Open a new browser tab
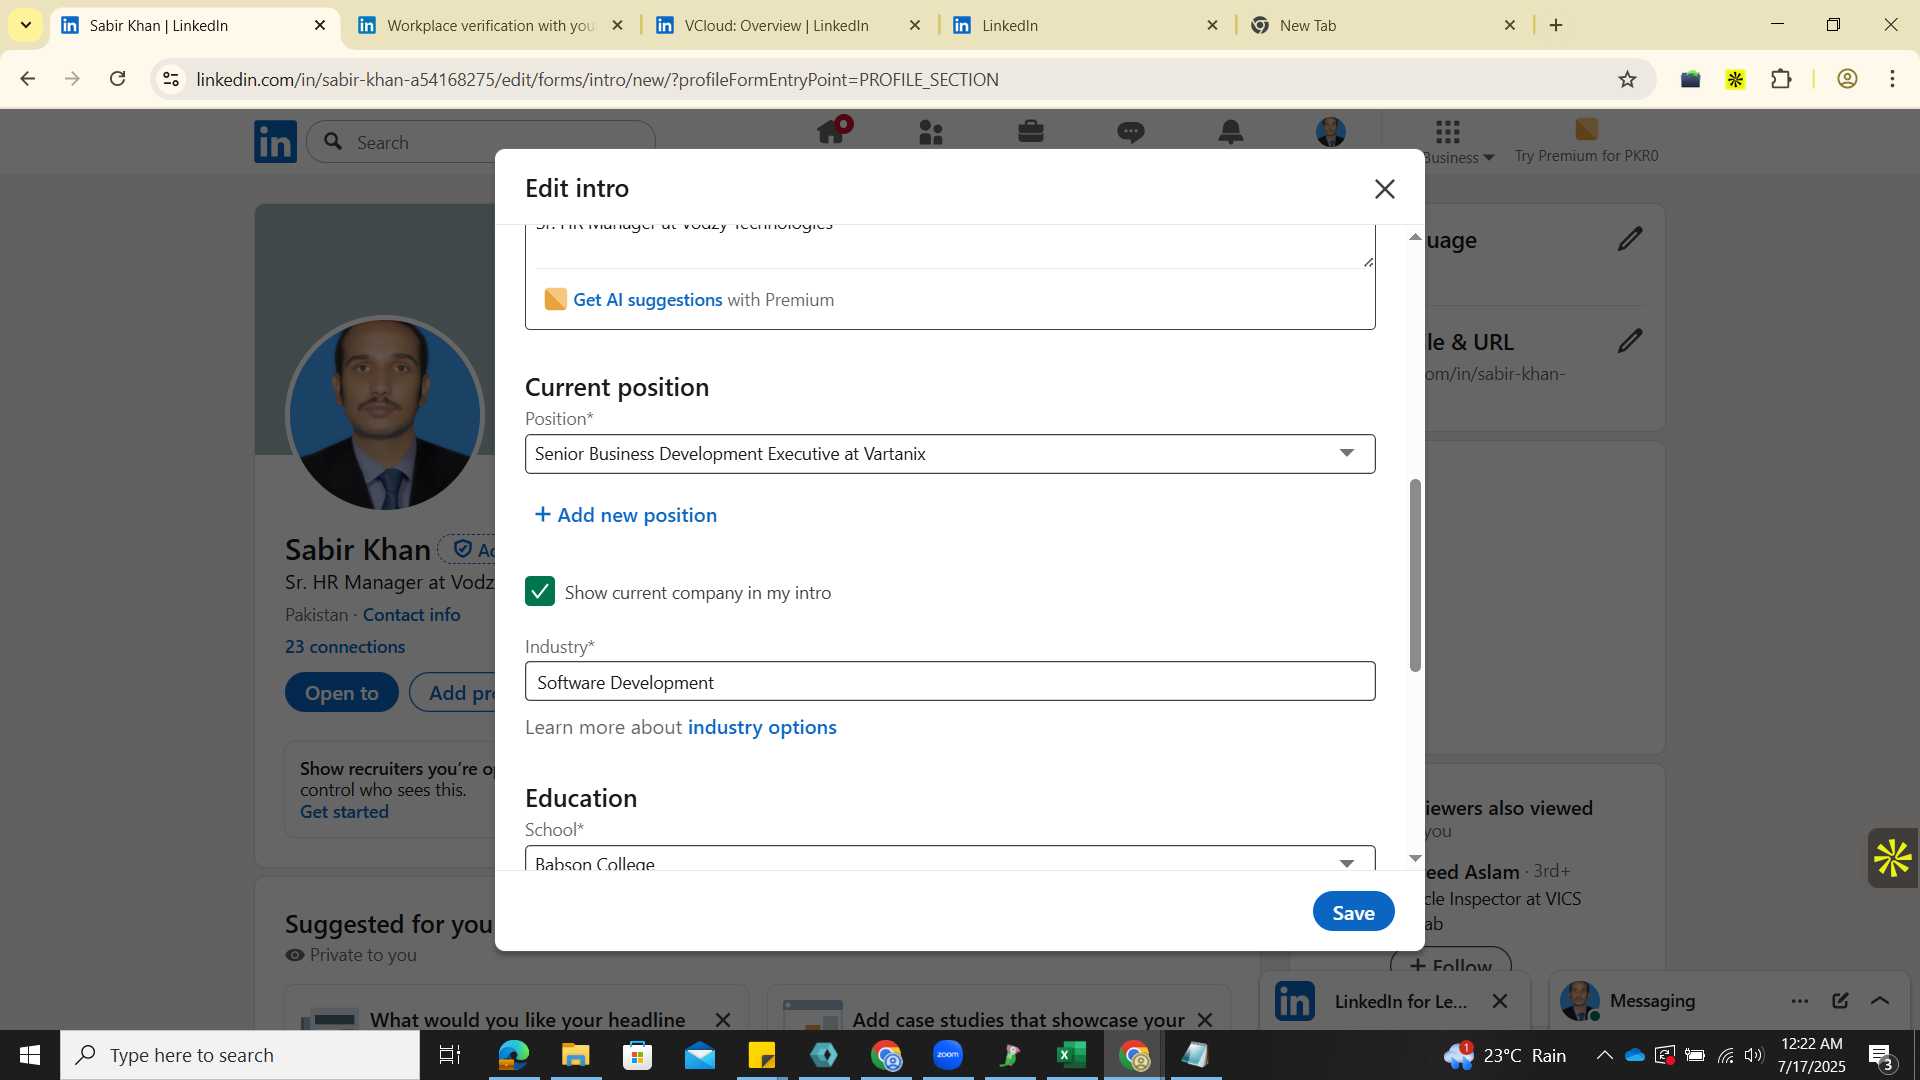The image size is (1920, 1080). pos(1556,25)
